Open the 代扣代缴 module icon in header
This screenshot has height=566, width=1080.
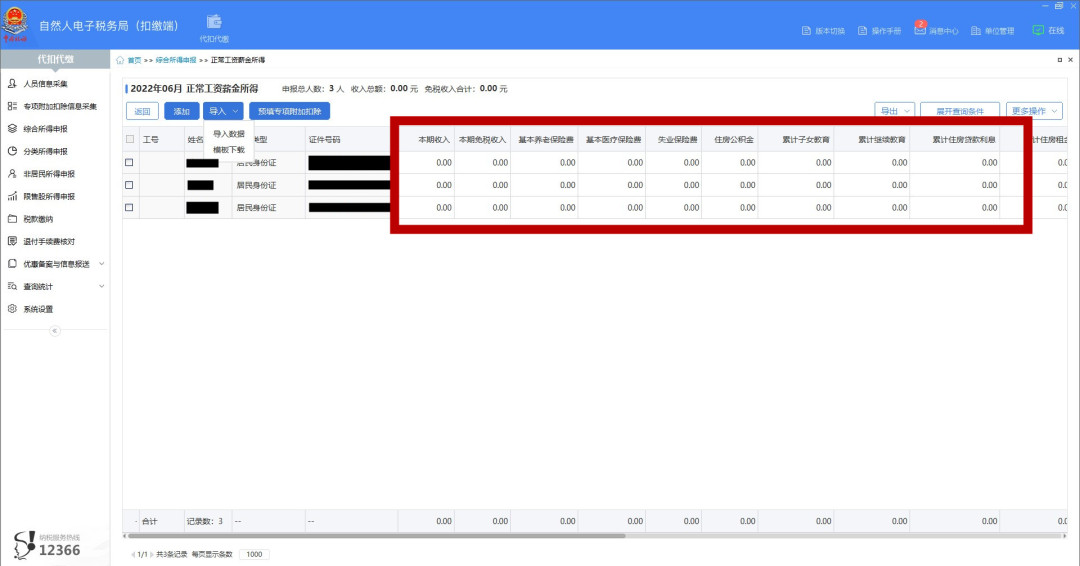(x=213, y=22)
